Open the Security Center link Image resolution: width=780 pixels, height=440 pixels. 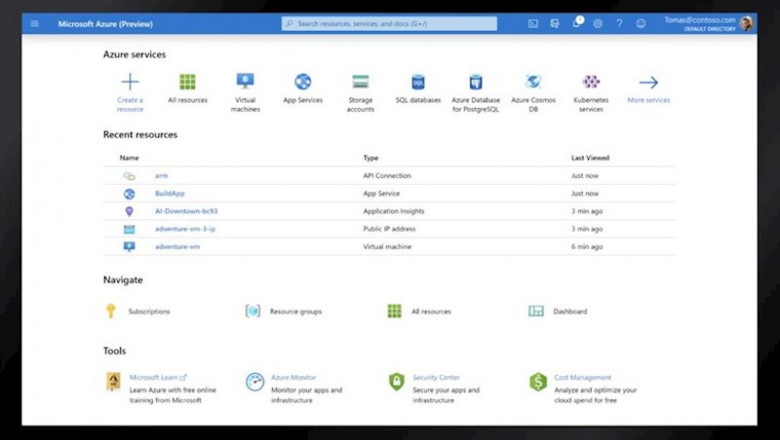[x=436, y=377]
